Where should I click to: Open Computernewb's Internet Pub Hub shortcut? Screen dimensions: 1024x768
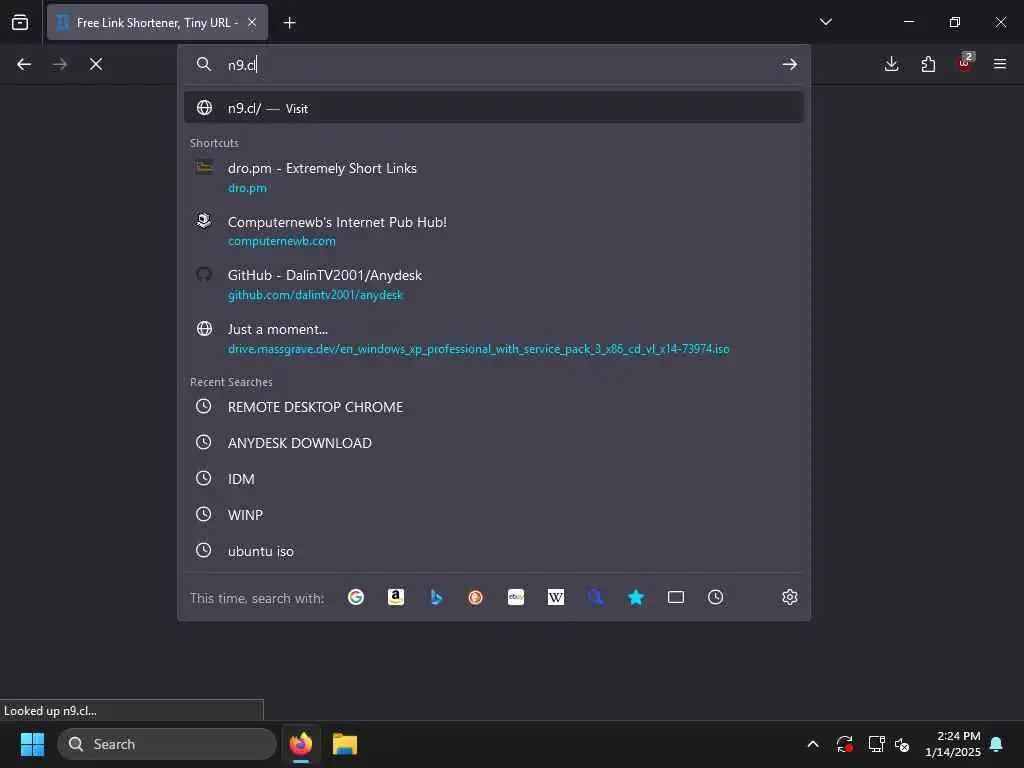pyautogui.click(x=494, y=231)
